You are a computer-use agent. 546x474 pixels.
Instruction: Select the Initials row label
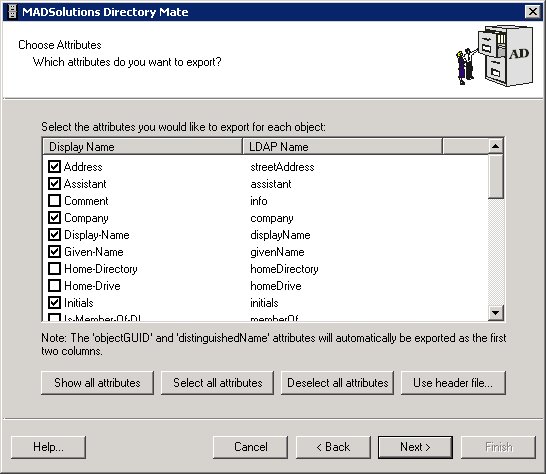[79, 303]
